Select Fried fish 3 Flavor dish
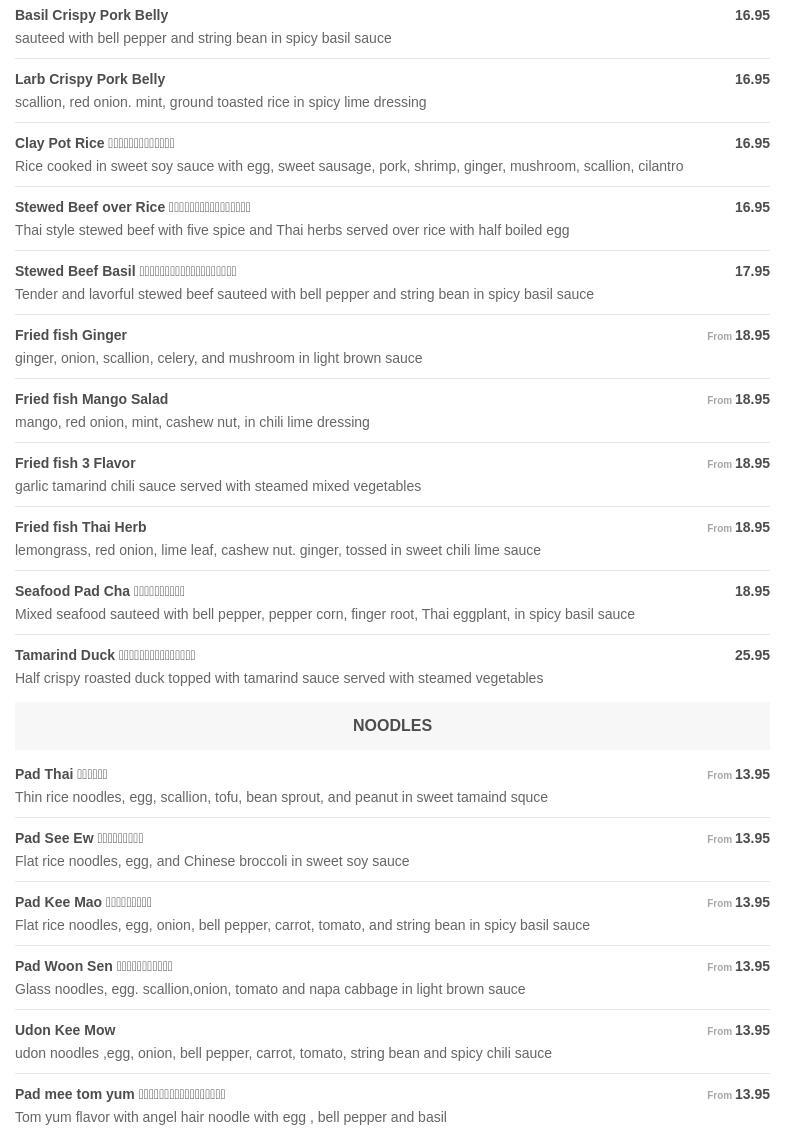 point(75,464)
